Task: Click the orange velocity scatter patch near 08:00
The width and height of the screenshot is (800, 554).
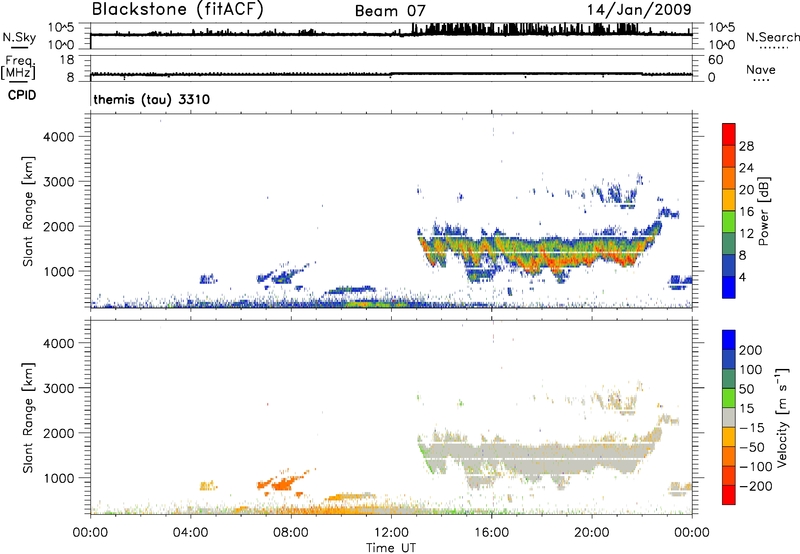Action: point(282,482)
